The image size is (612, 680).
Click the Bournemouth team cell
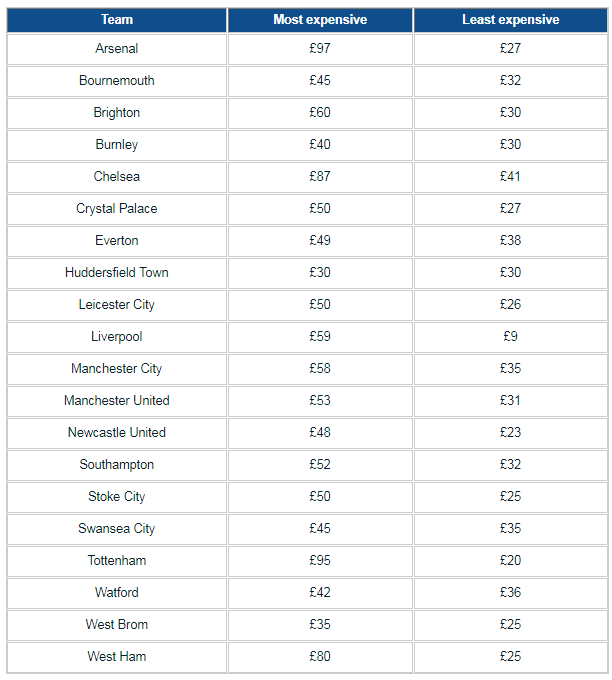coord(117,81)
